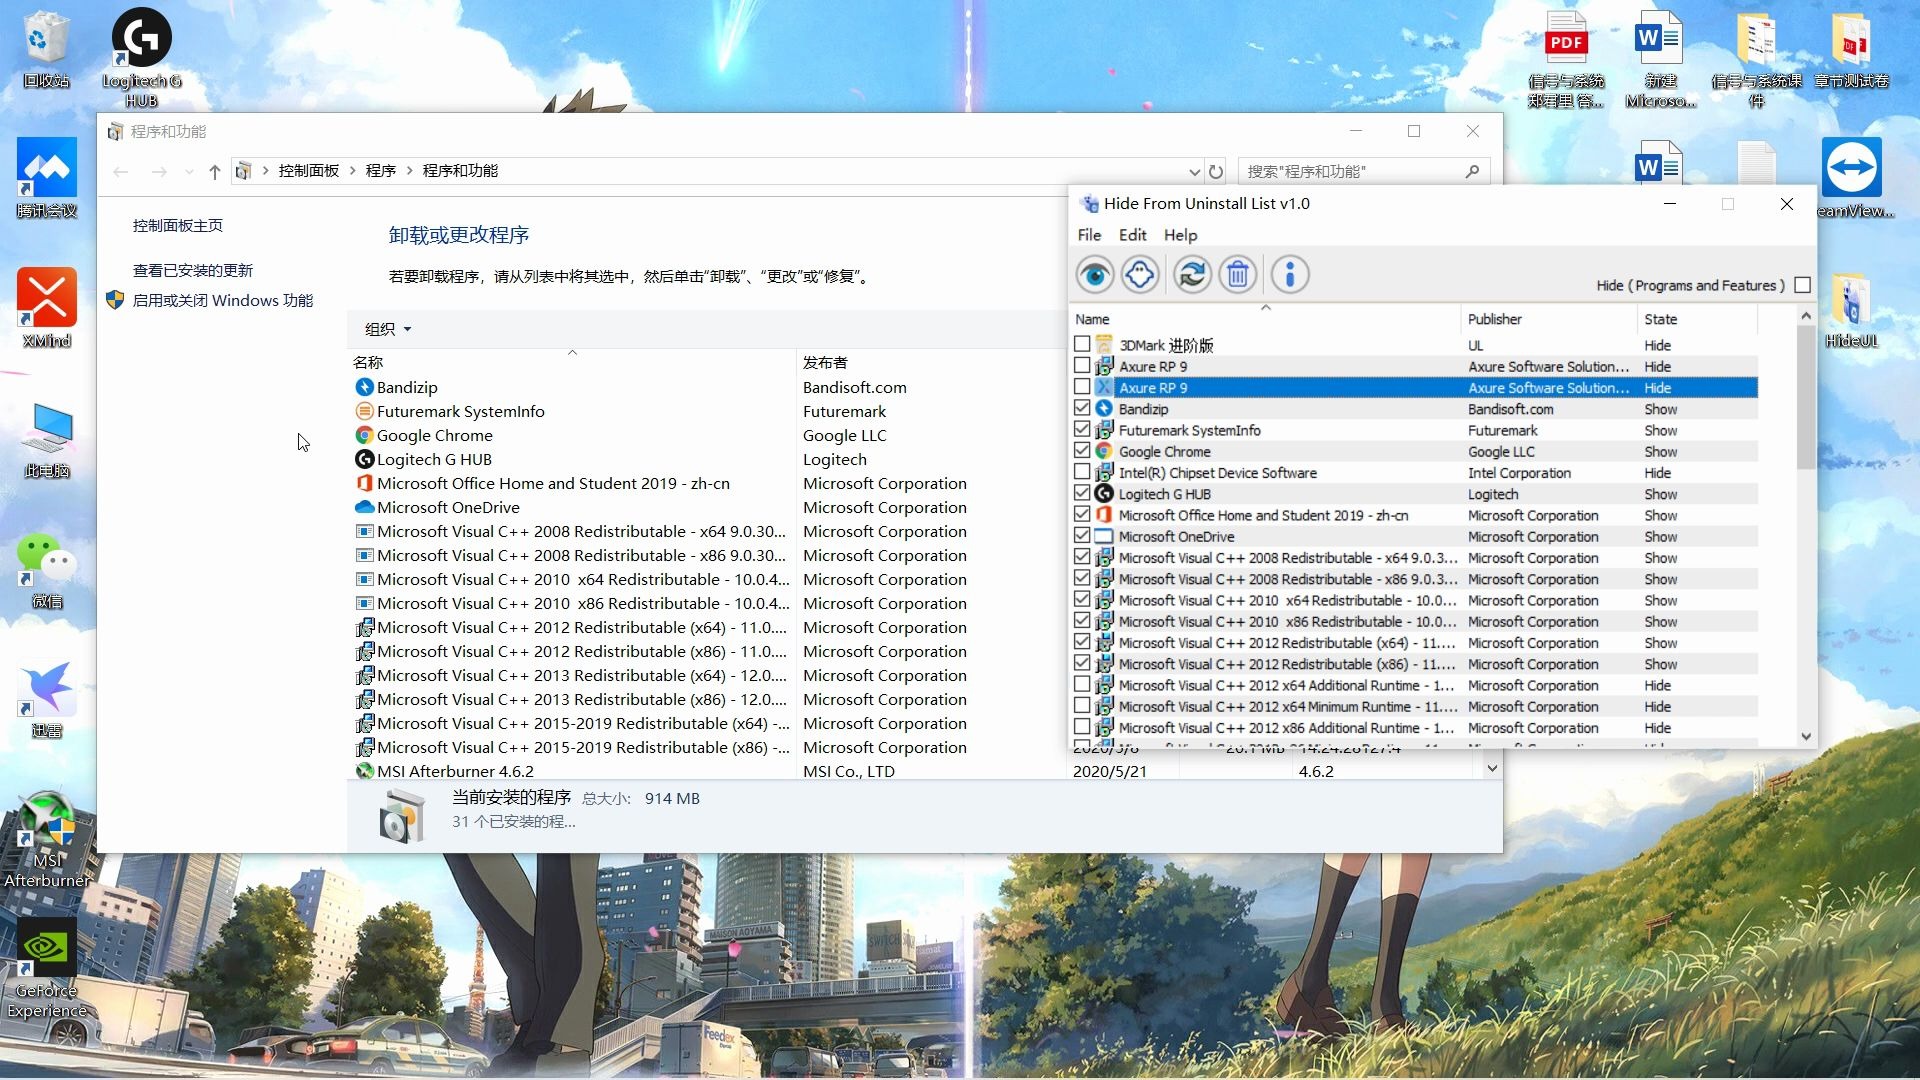The image size is (1920, 1080).
Task: Sort by Publisher column header
Action: pos(1549,319)
